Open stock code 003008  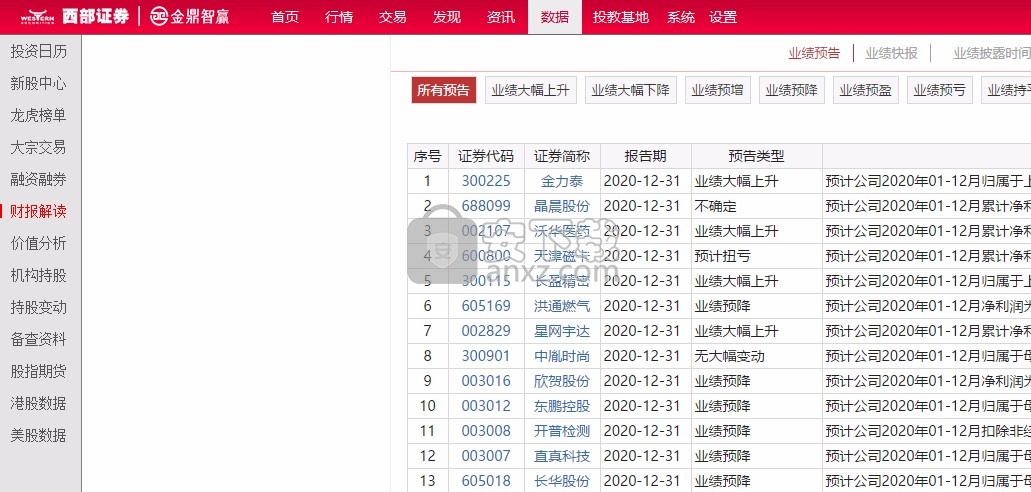pyautogui.click(x=486, y=431)
